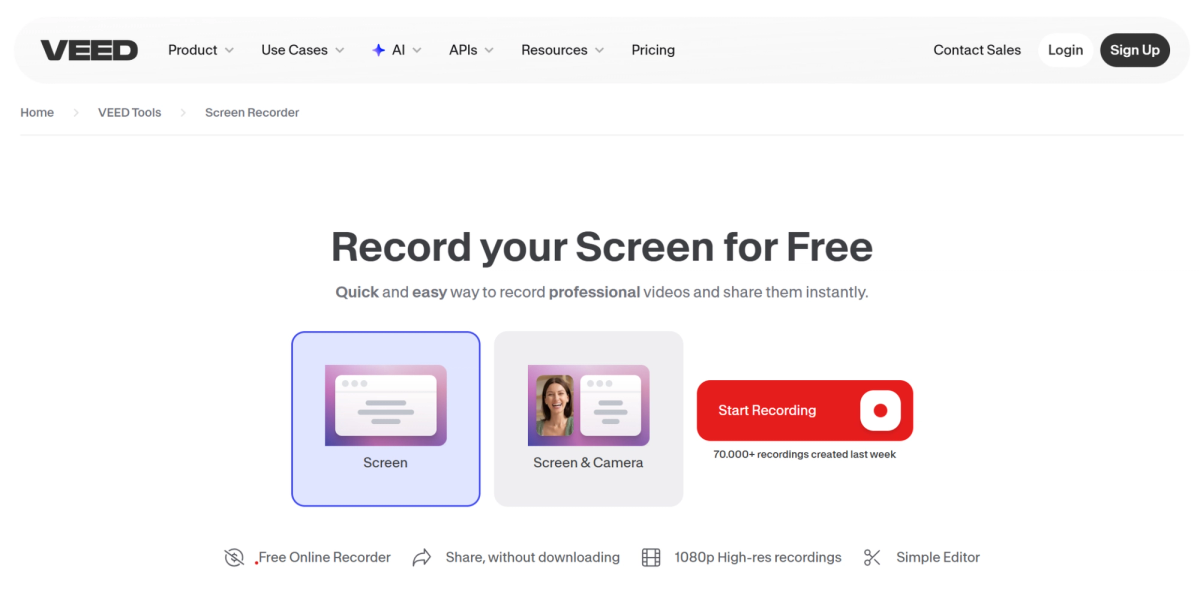1200x608 pixels.
Task: Open the APIs dropdown chevron
Action: [489, 50]
